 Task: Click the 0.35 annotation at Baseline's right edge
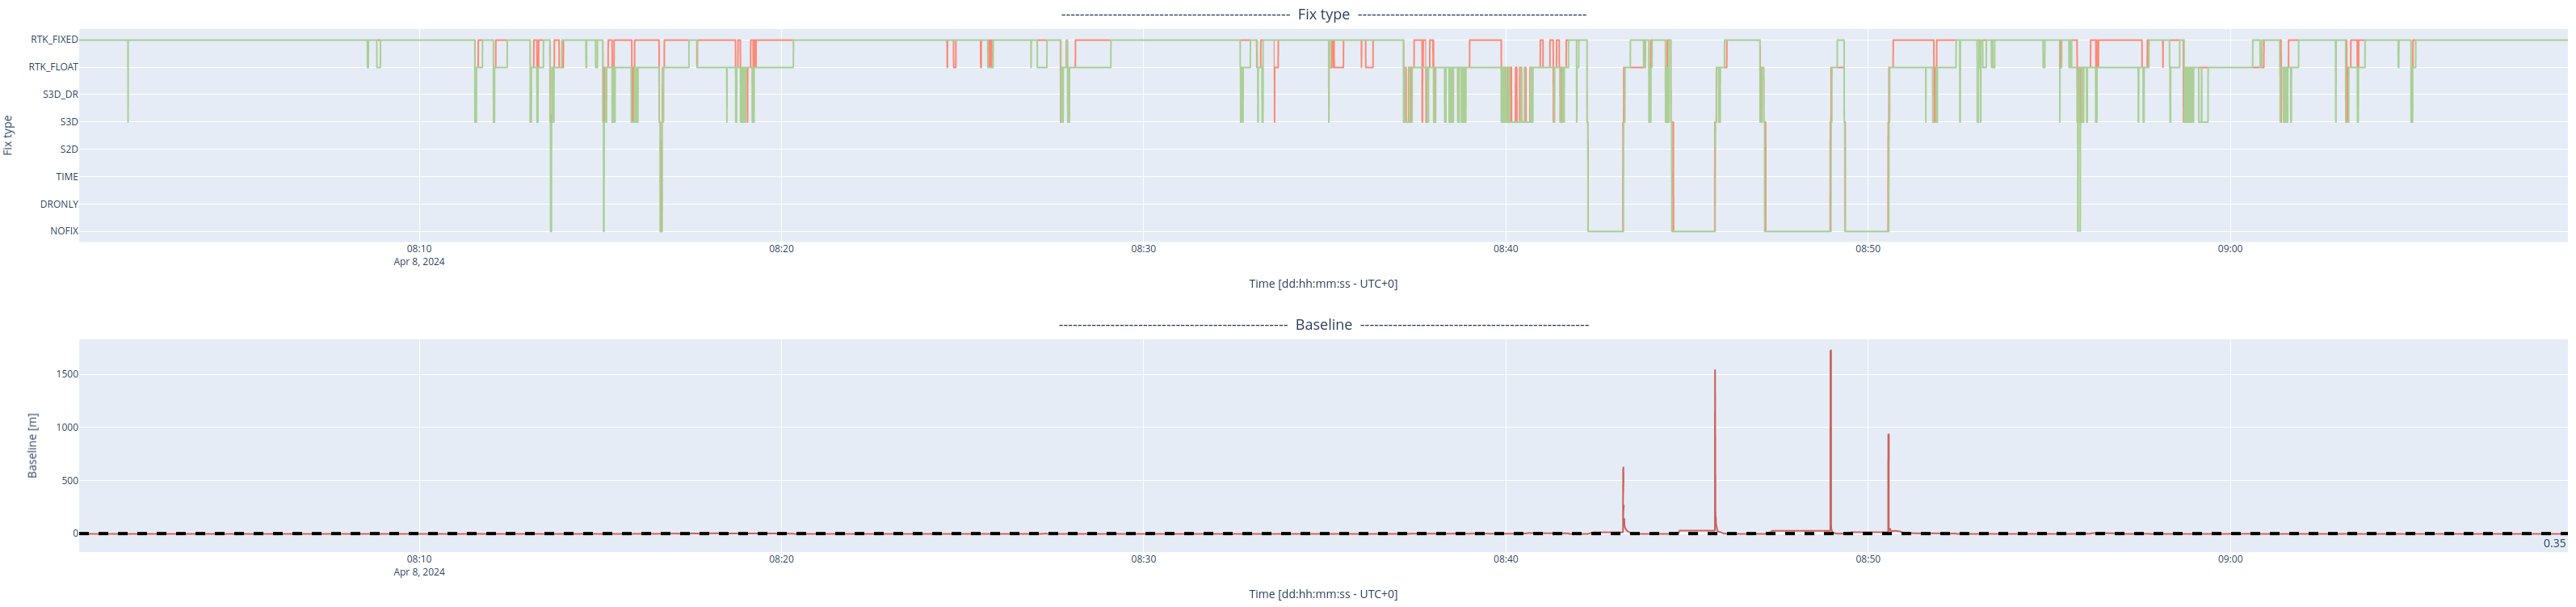point(2553,544)
